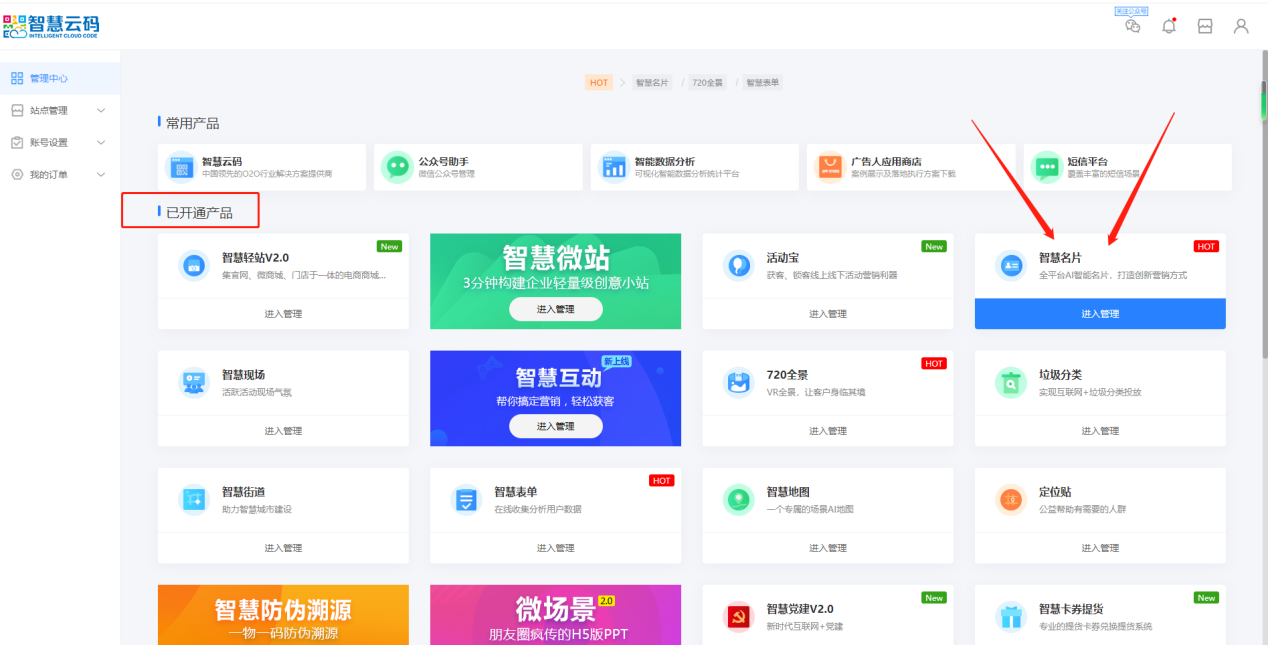Screen dimensions: 1268x645
Task: Open the message inbox icon in header
Action: click(1205, 27)
